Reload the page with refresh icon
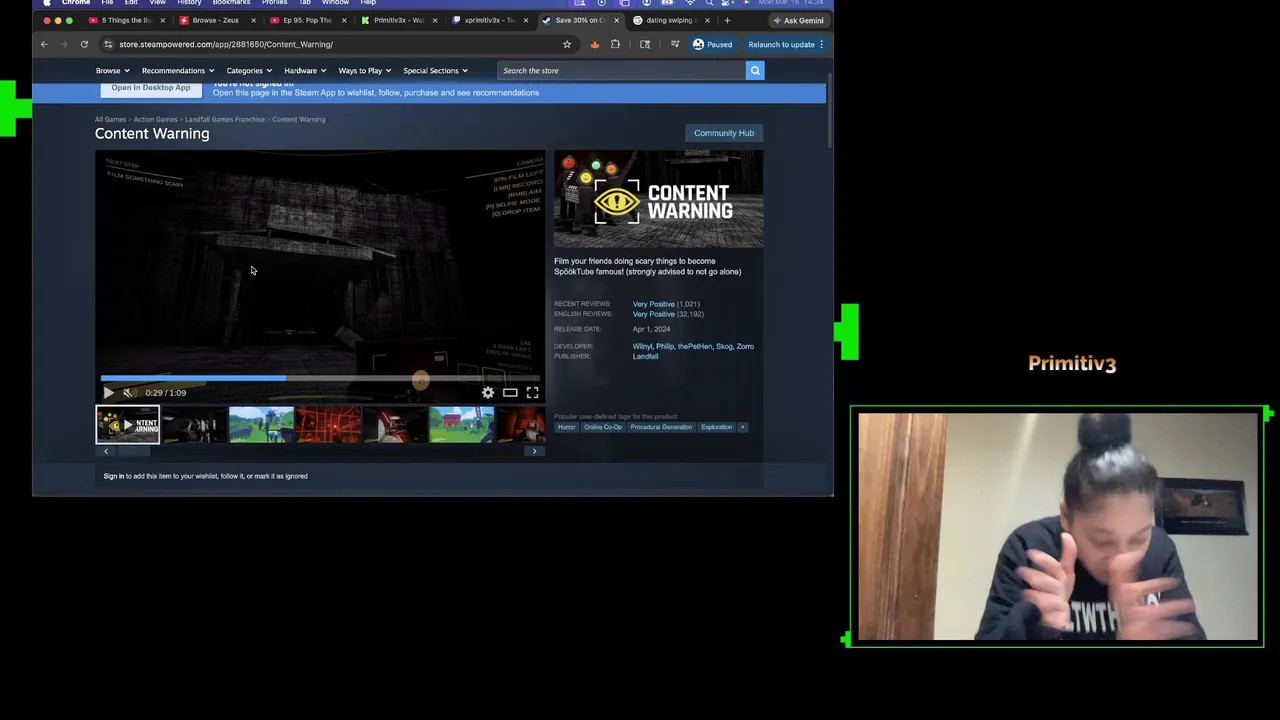The width and height of the screenshot is (1280, 720). (84, 44)
